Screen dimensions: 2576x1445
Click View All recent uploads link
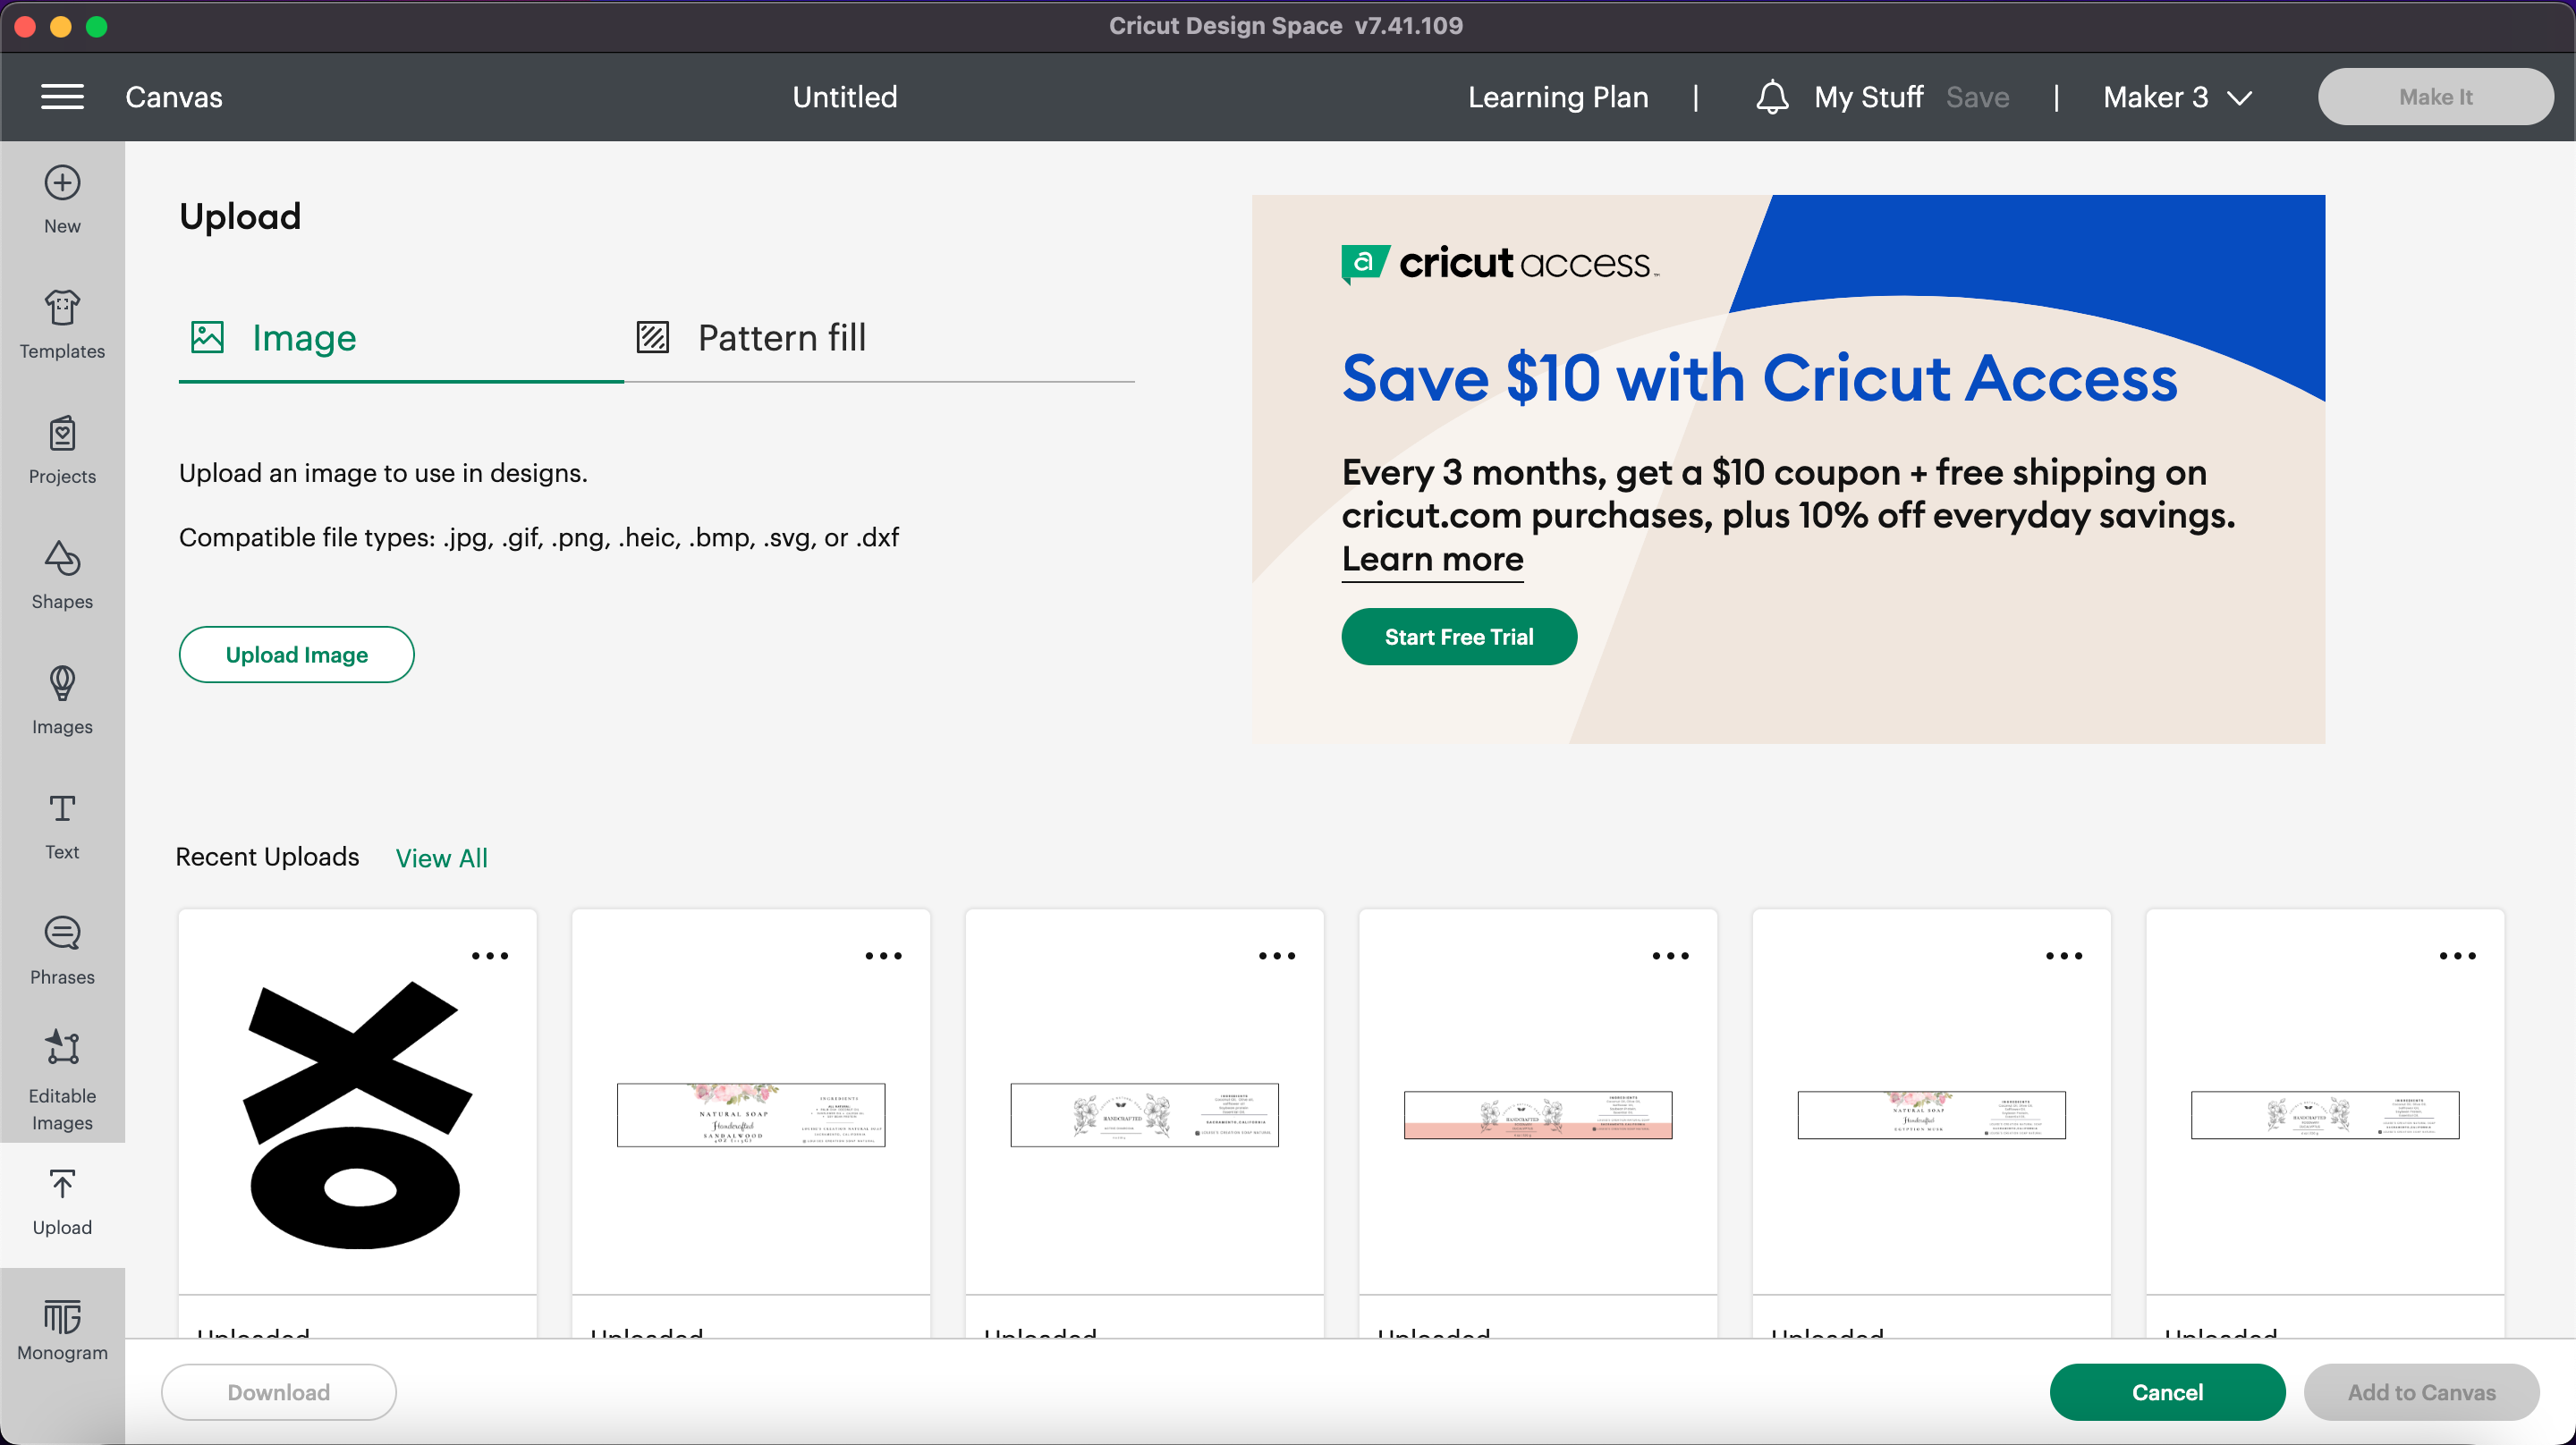[441, 858]
